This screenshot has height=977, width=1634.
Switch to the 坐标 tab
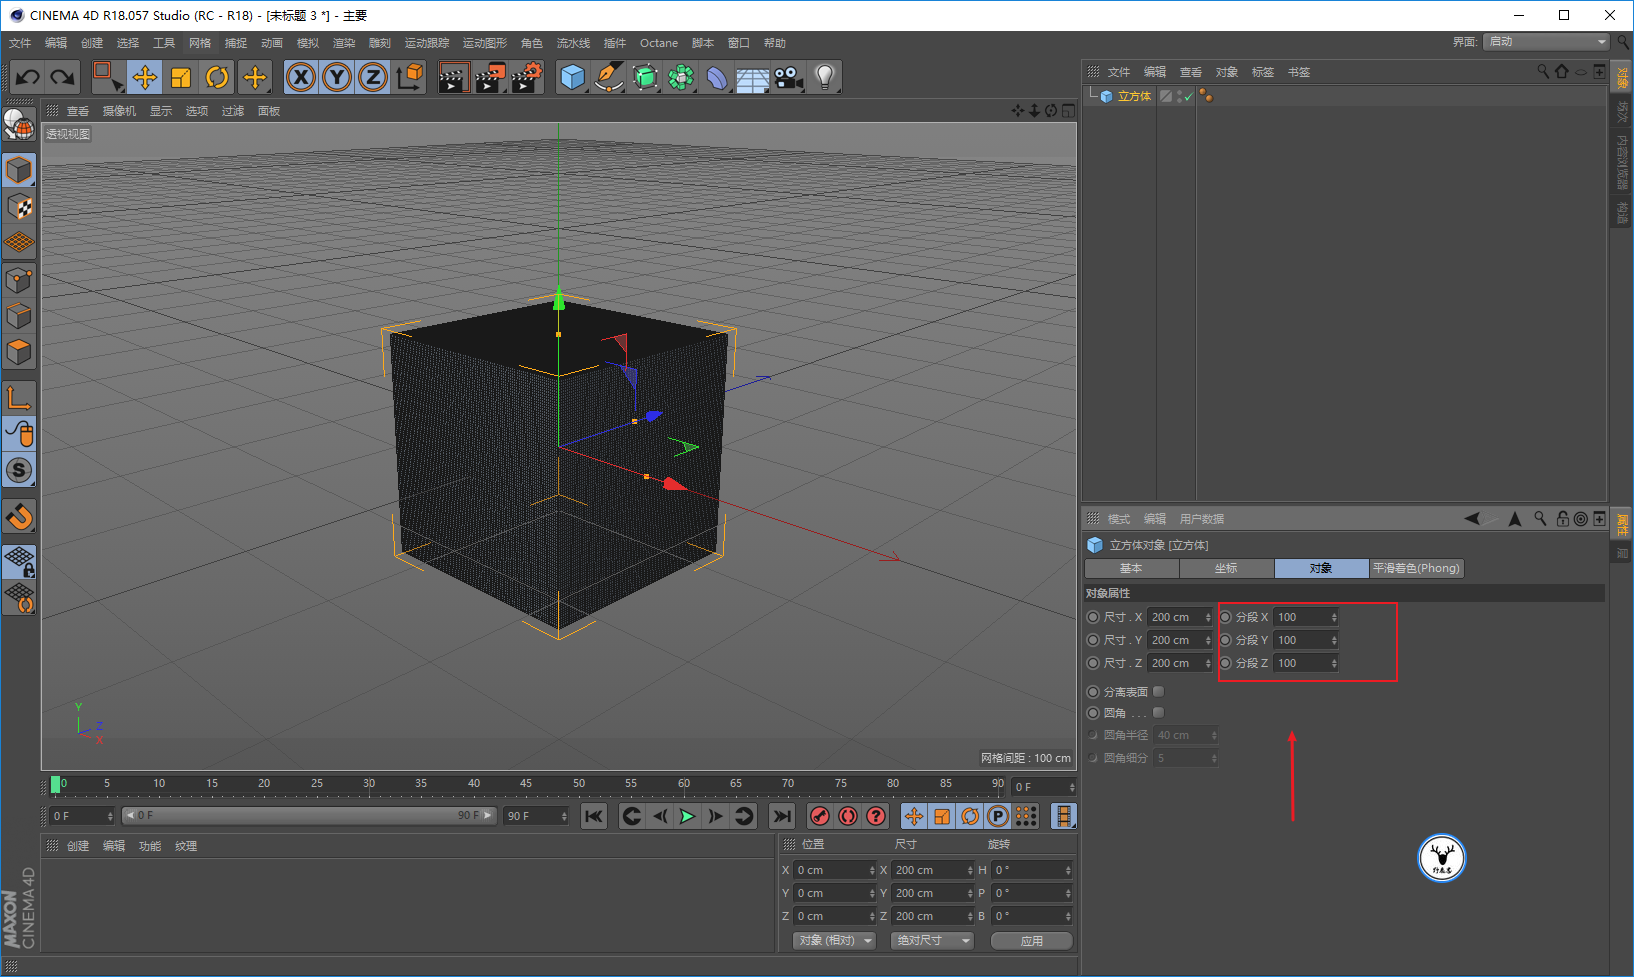[1226, 568]
